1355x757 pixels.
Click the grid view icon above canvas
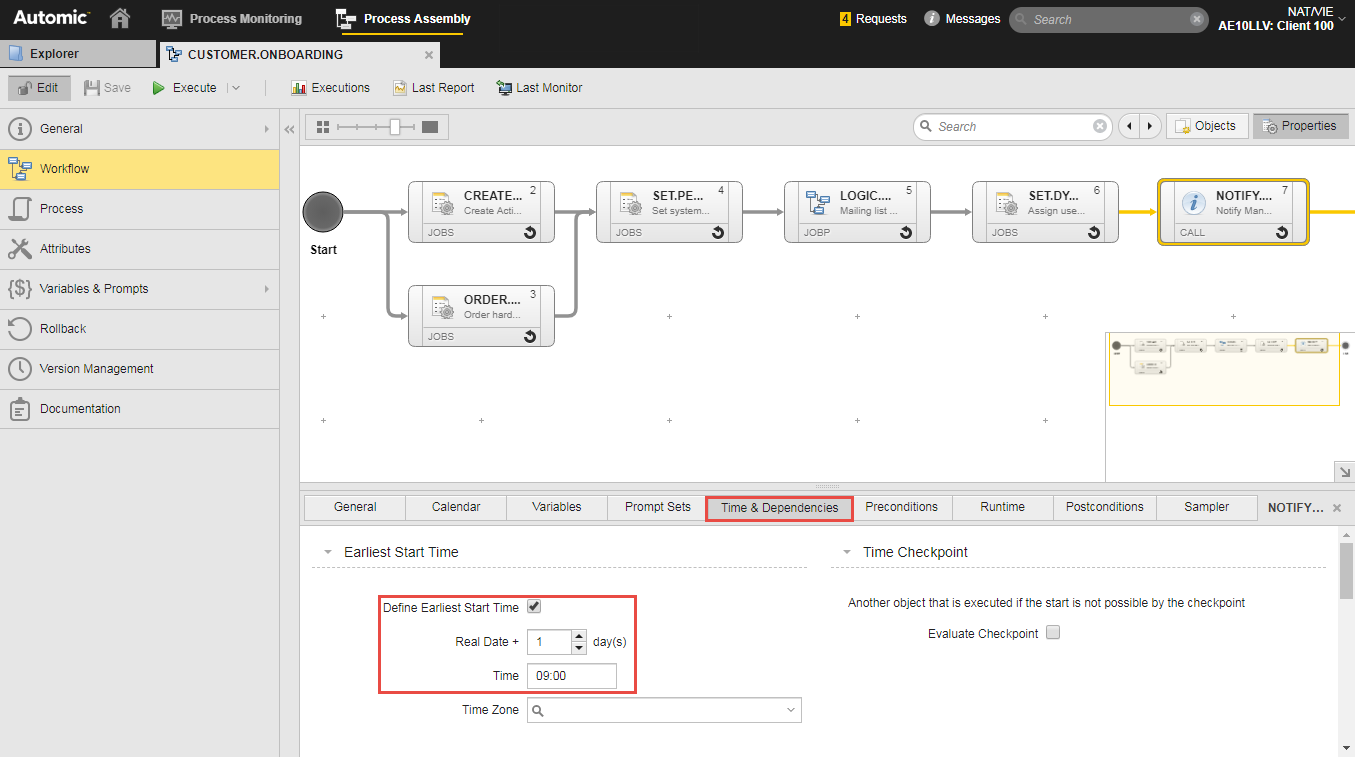point(322,127)
